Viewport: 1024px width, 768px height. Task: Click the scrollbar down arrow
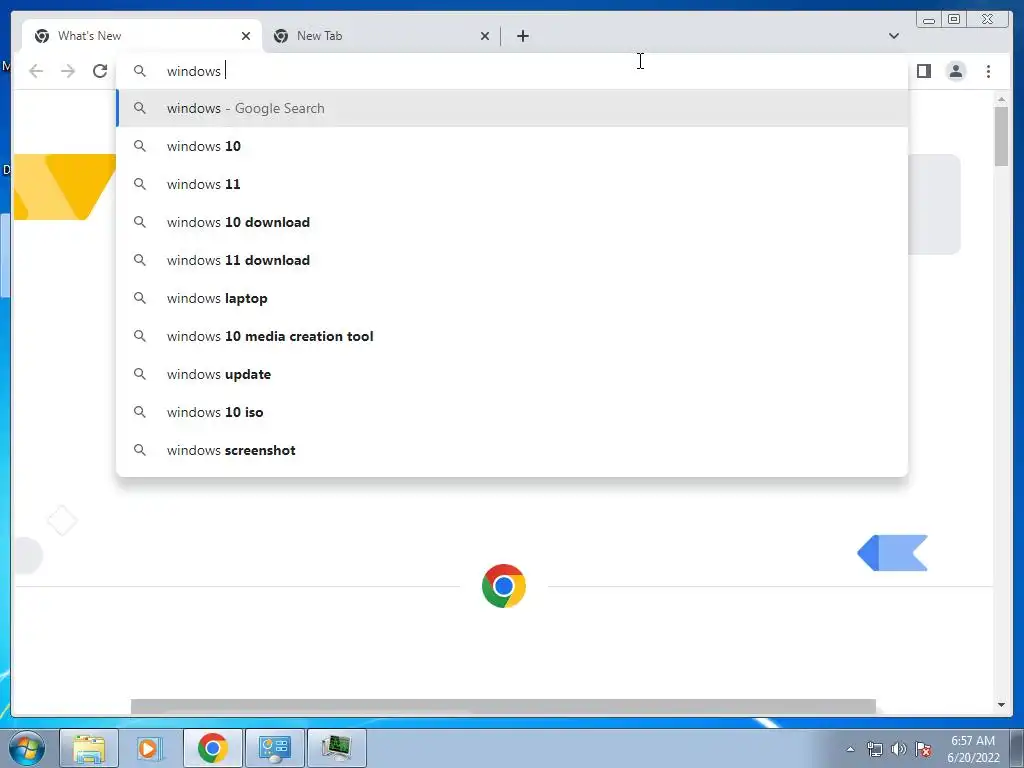(1001, 705)
